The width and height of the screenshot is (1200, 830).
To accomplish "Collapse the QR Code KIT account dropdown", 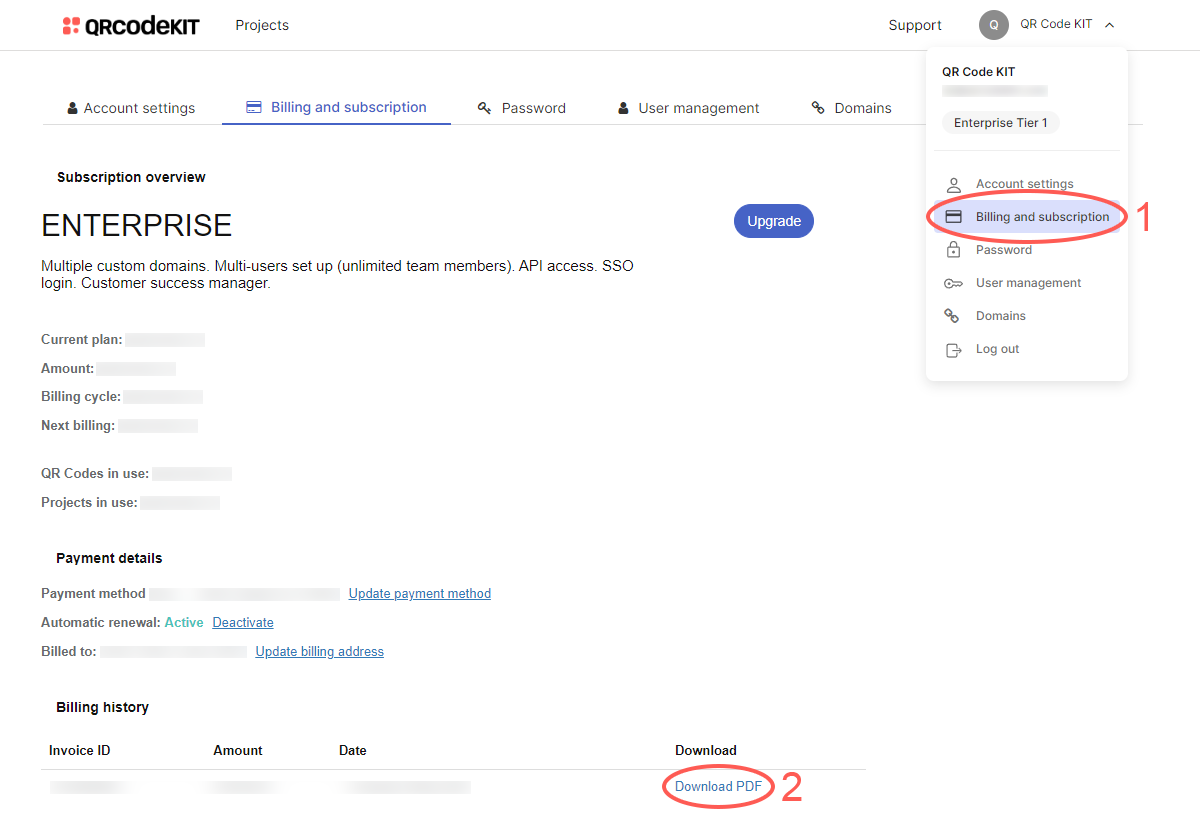I will (1109, 23).
